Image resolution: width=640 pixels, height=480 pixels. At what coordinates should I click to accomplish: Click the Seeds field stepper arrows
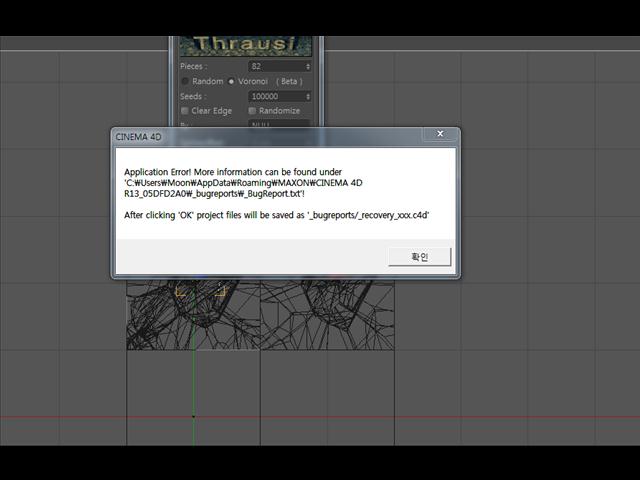click(x=308, y=96)
